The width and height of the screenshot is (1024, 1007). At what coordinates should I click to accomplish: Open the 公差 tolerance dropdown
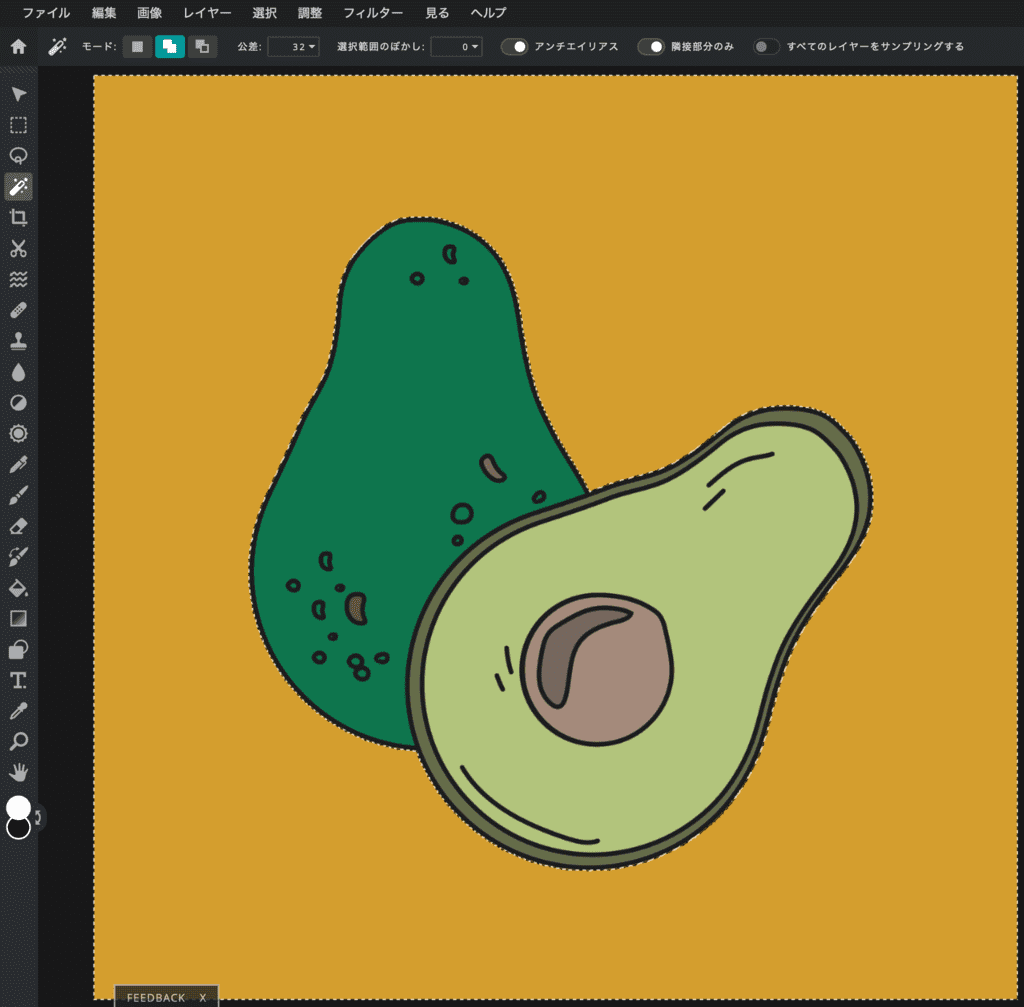(293, 47)
